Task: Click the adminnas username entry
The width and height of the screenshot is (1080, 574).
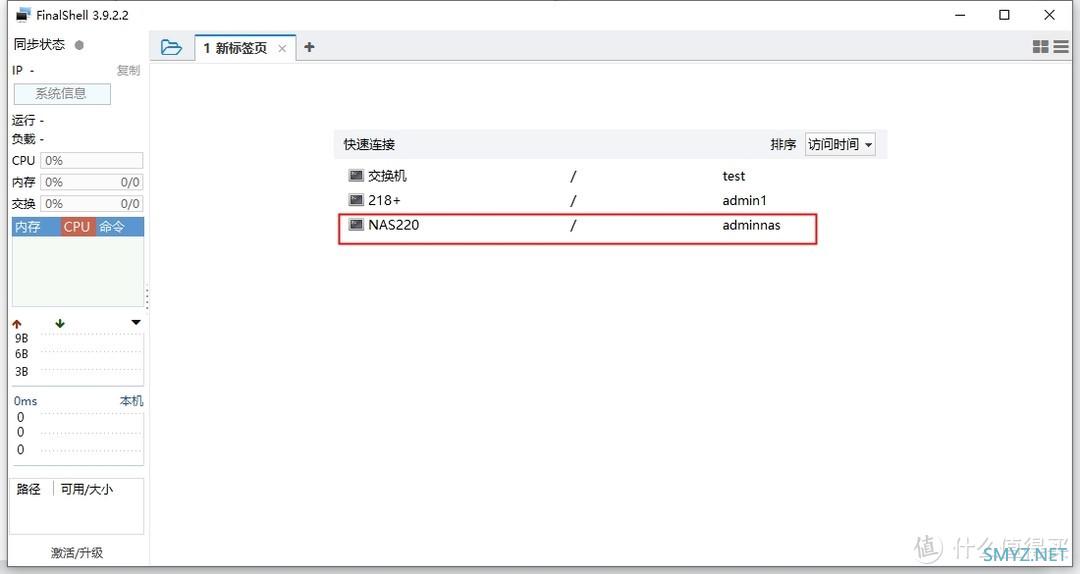Action: [x=751, y=225]
